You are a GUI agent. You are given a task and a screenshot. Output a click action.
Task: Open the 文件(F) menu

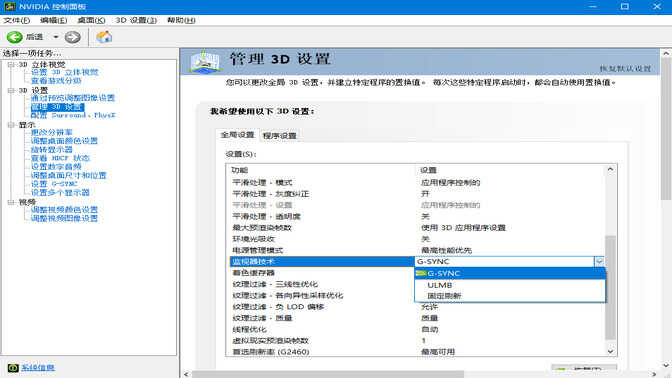[16, 20]
